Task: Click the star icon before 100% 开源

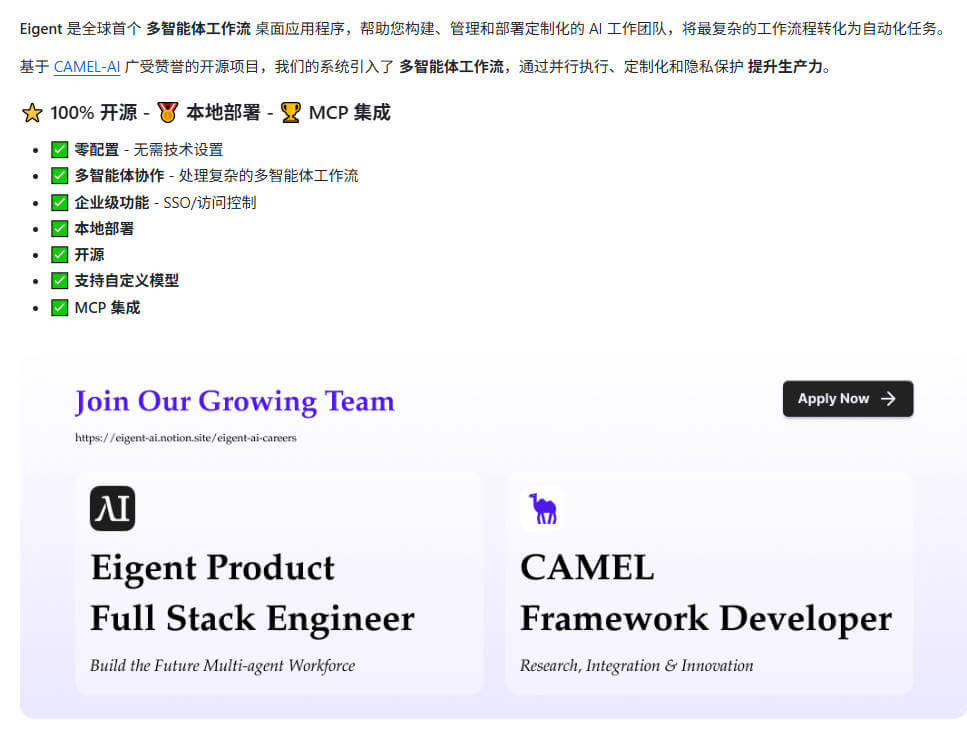Action: coord(32,112)
